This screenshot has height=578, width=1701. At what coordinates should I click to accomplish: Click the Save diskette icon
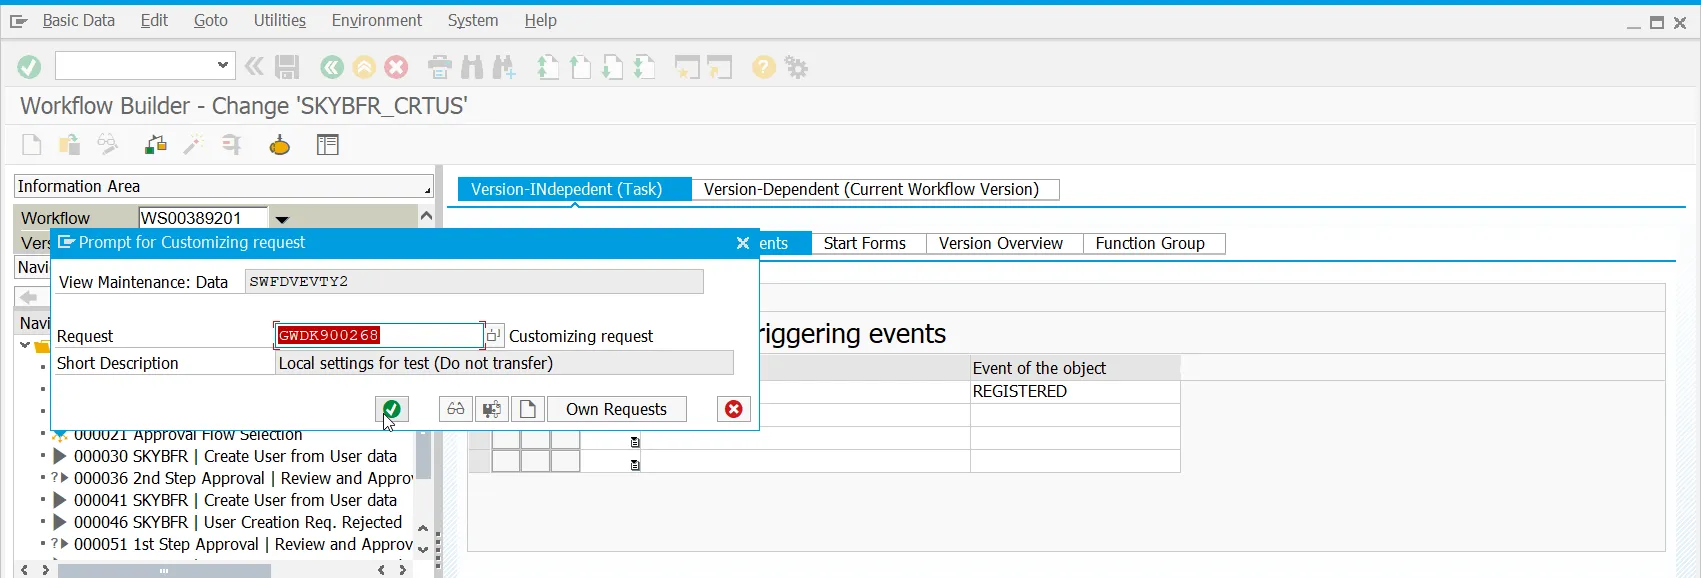pyautogui.click(x=287, y=67)
